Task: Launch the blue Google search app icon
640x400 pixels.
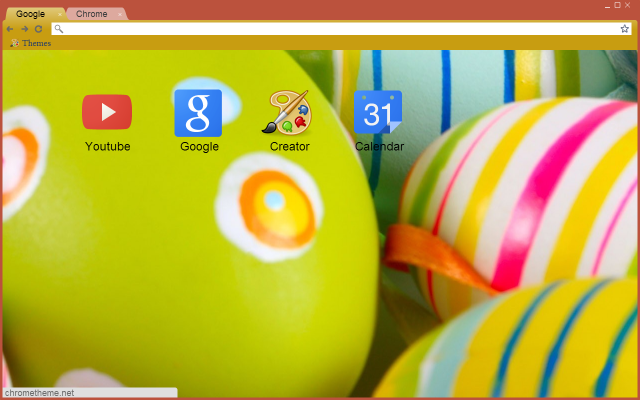Action: (198, 113)
